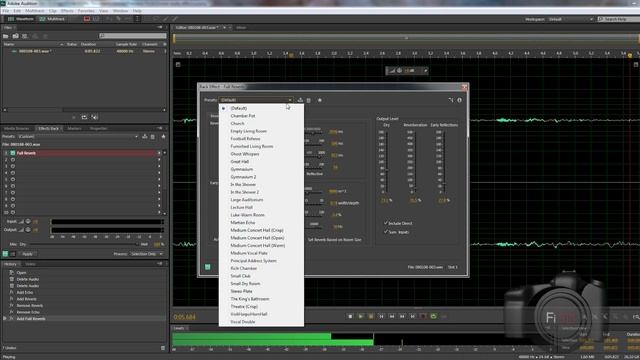Screen dimensions: 640x360
Task: Toggle power for effects rack slot 3
Action: tap(13, 166)
